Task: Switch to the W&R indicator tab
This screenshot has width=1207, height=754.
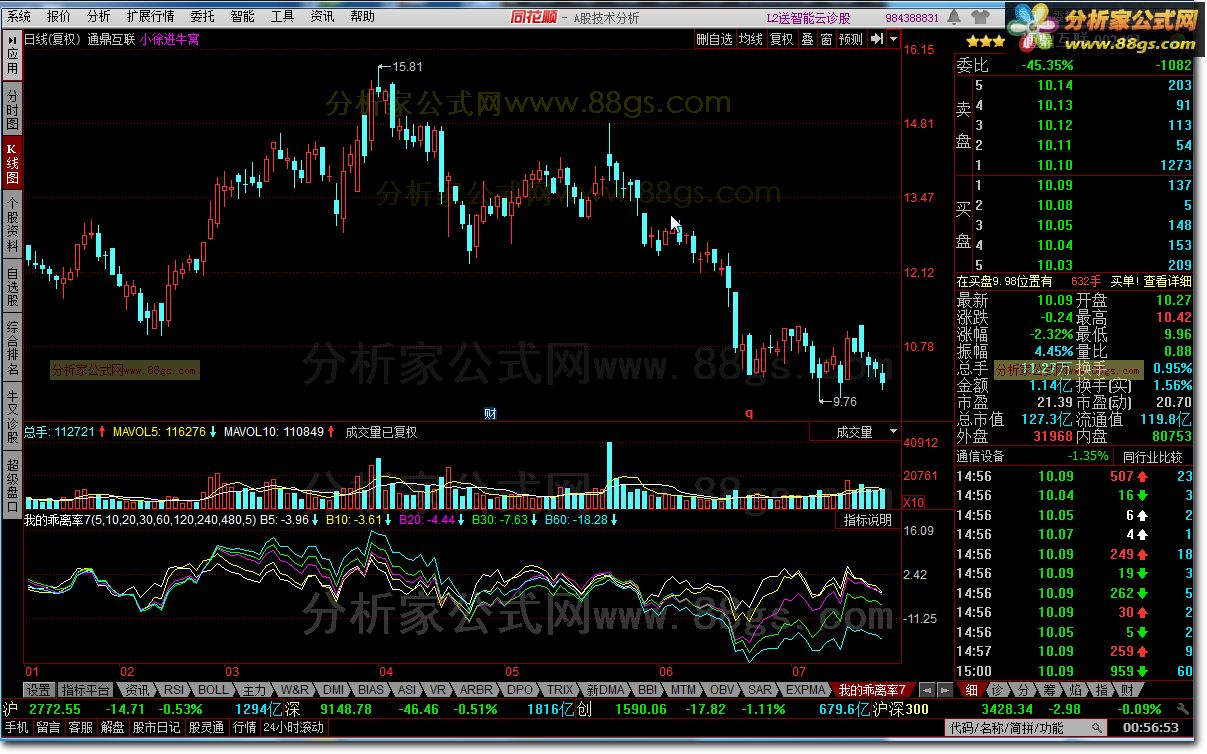Action: [295, 690]
